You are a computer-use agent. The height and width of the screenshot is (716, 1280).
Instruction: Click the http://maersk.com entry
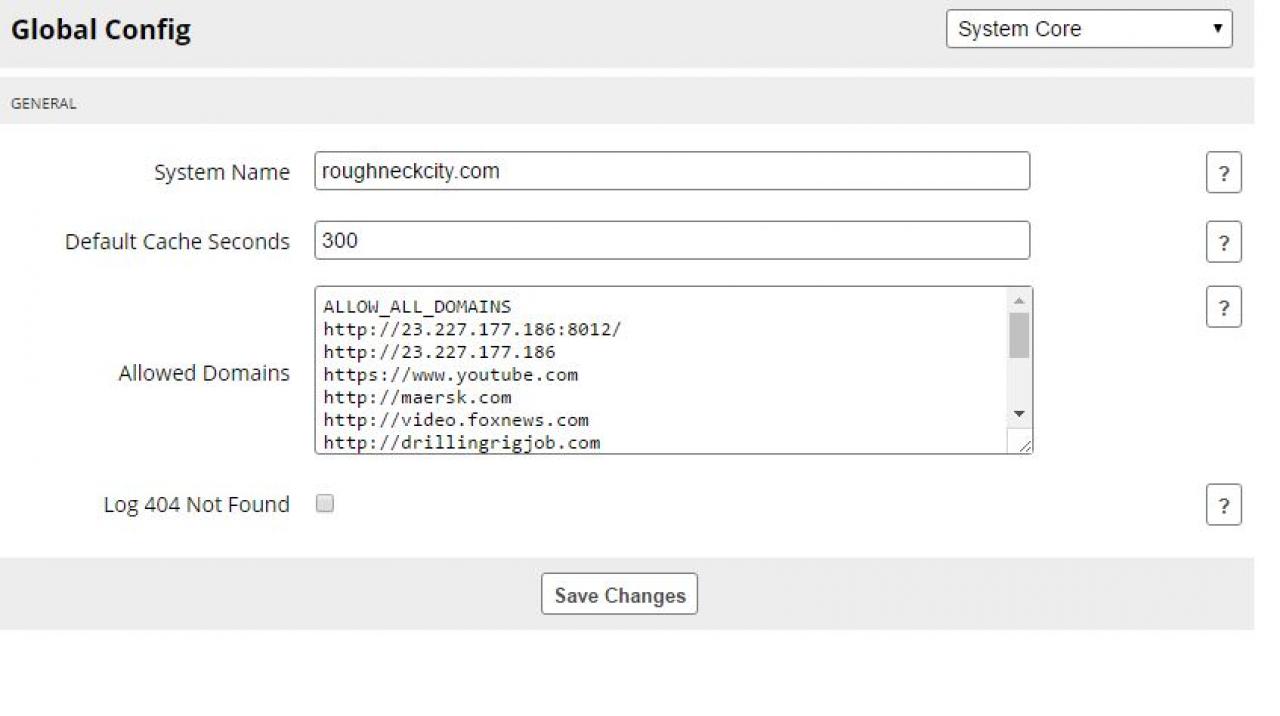pos(417,398)
